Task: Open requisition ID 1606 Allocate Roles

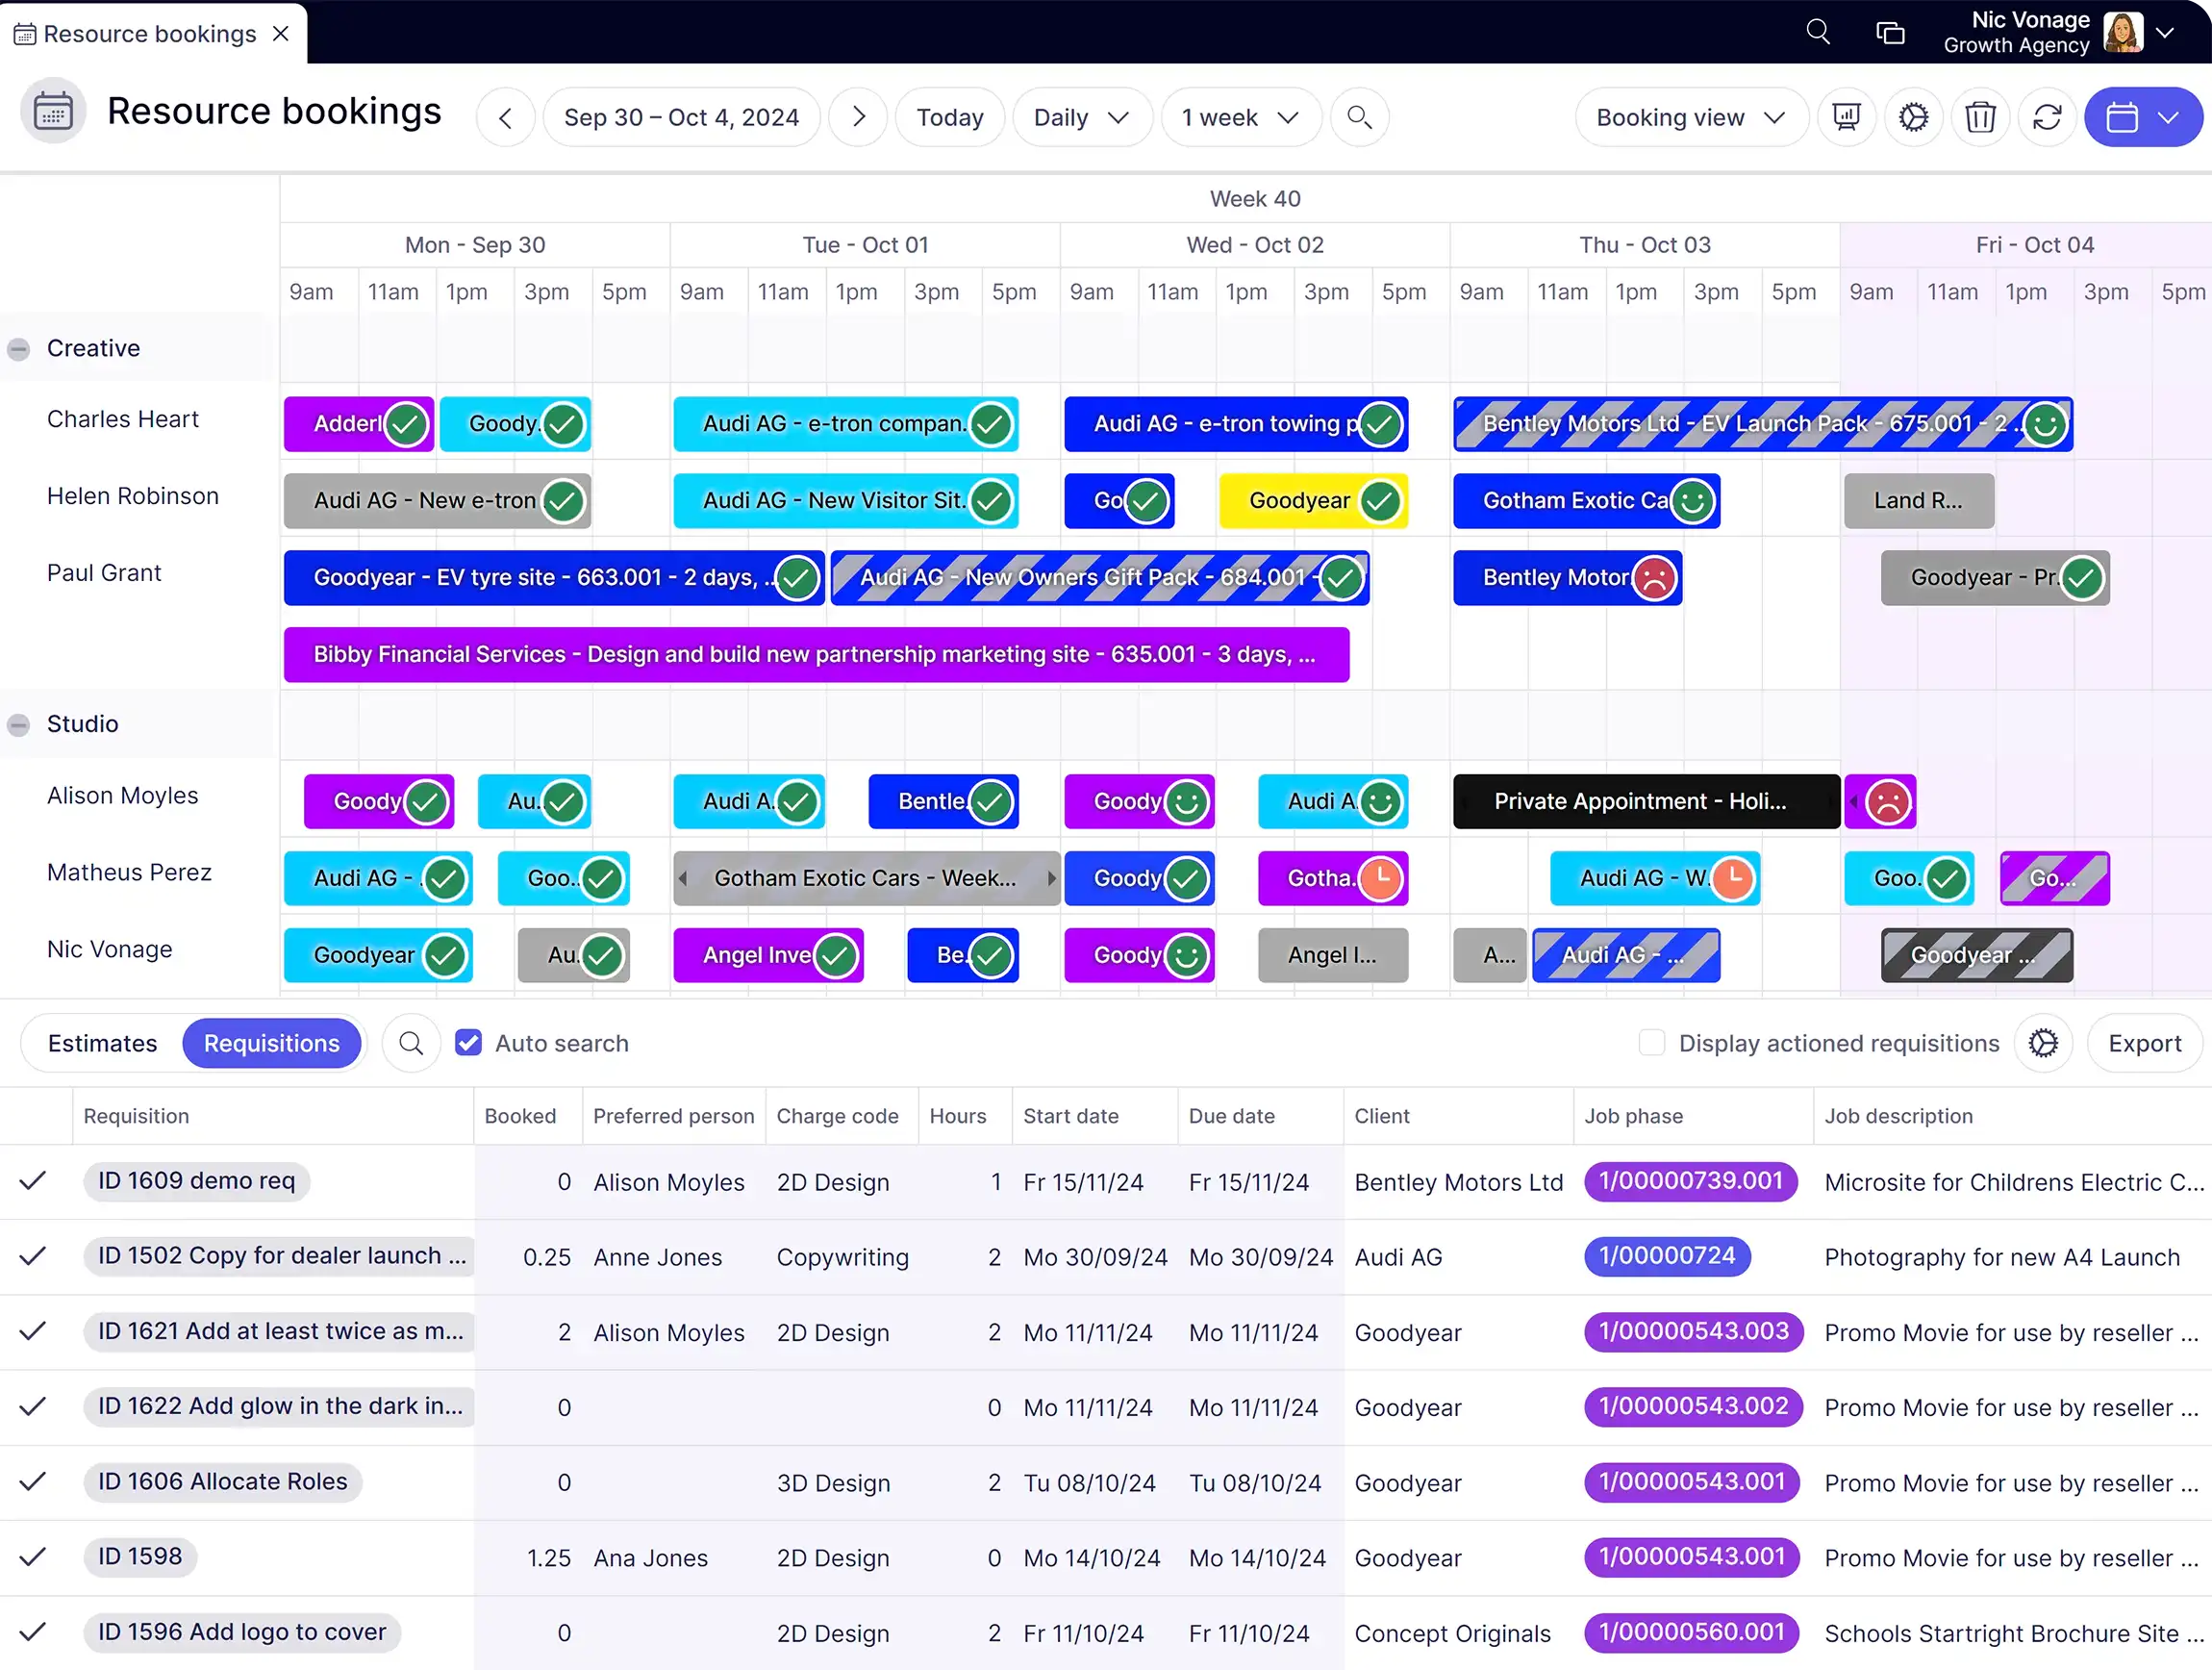Action: [x=222, y=1482]
